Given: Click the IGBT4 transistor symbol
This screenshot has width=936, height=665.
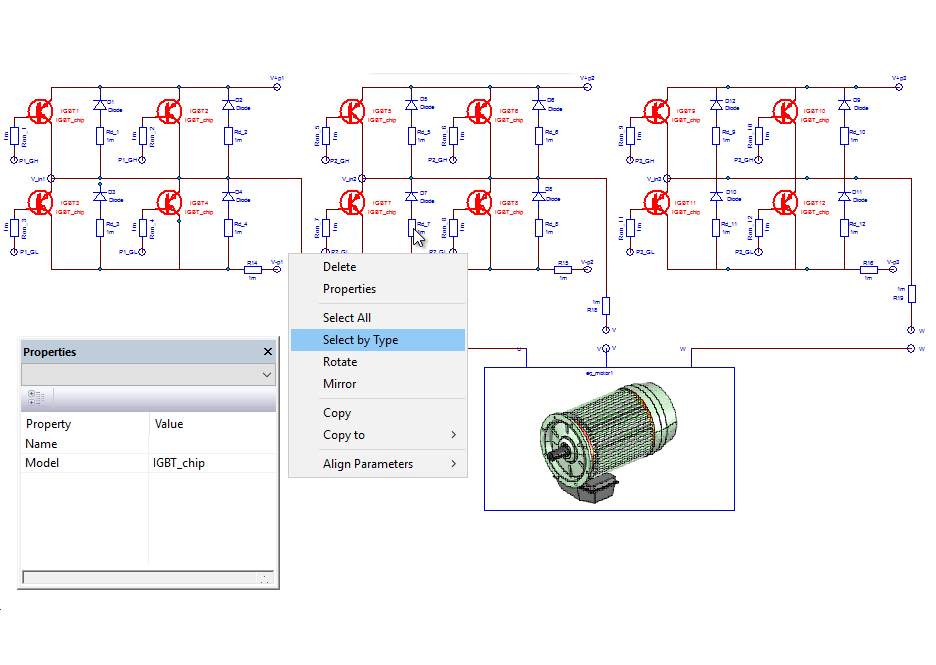Looking at the screenshot, I should (168, 203).
